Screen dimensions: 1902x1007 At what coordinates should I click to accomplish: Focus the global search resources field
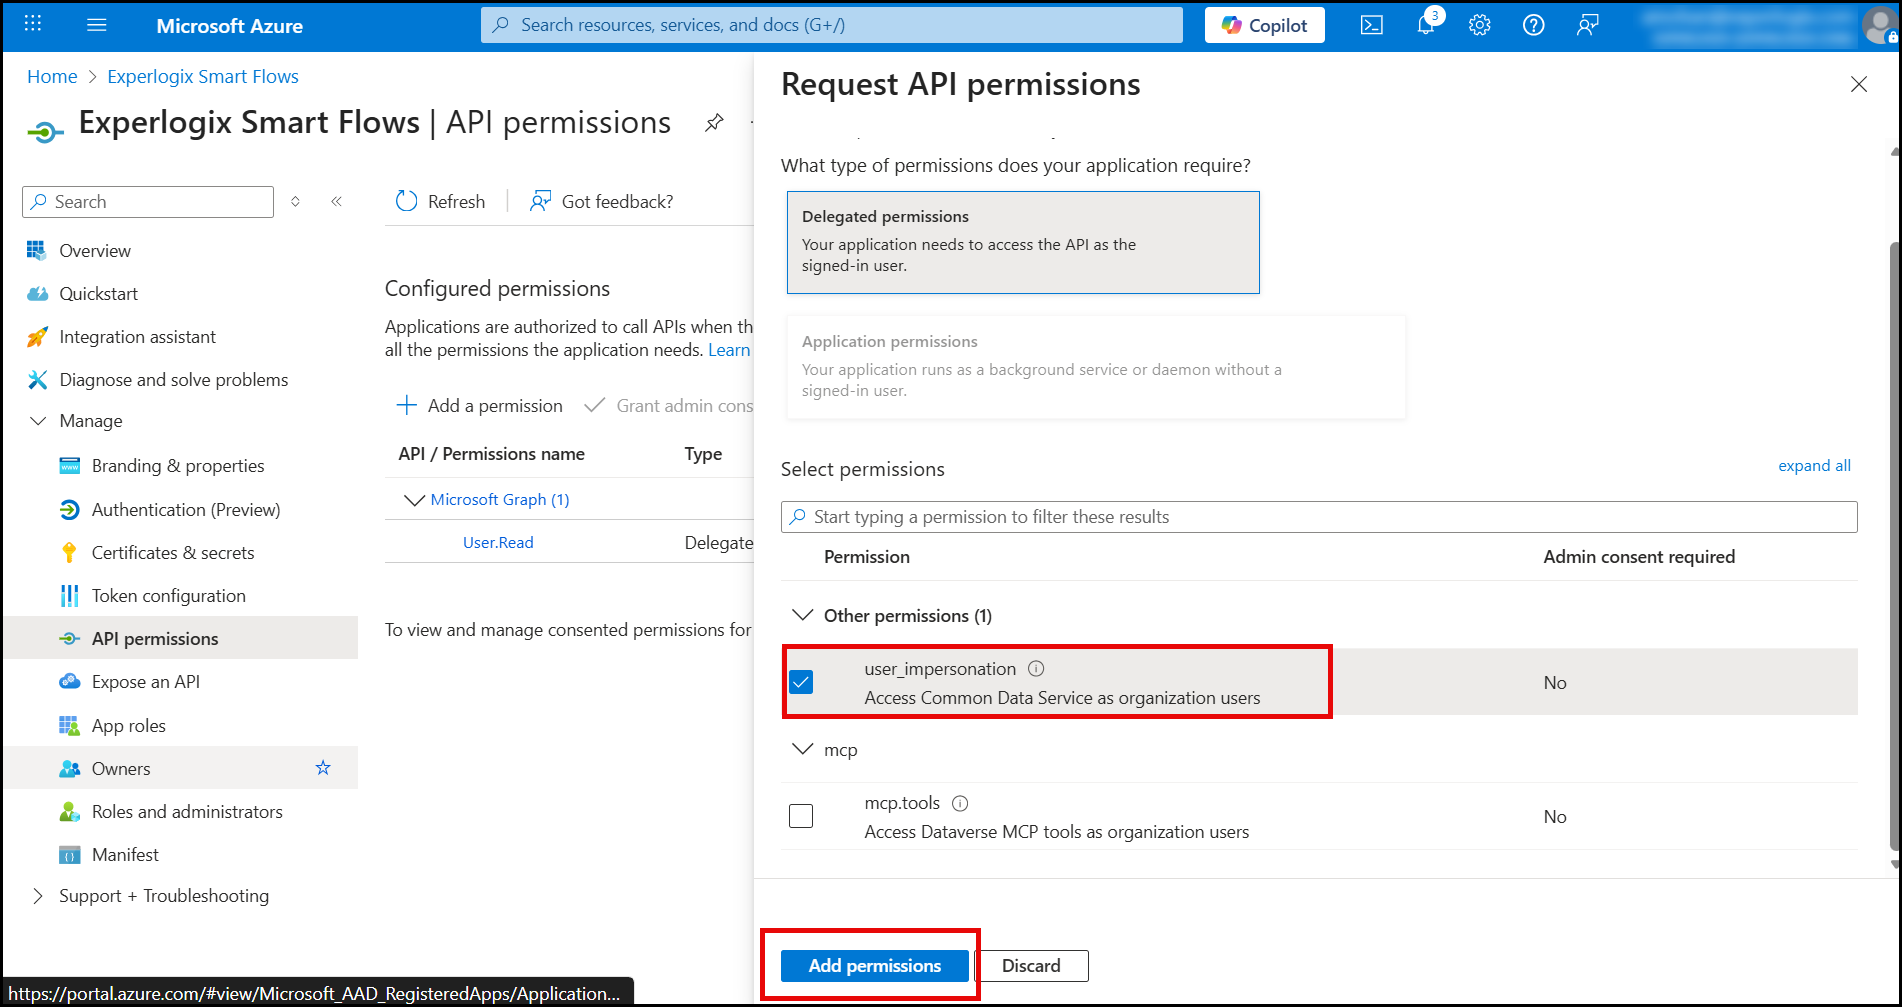click(832, 25)
